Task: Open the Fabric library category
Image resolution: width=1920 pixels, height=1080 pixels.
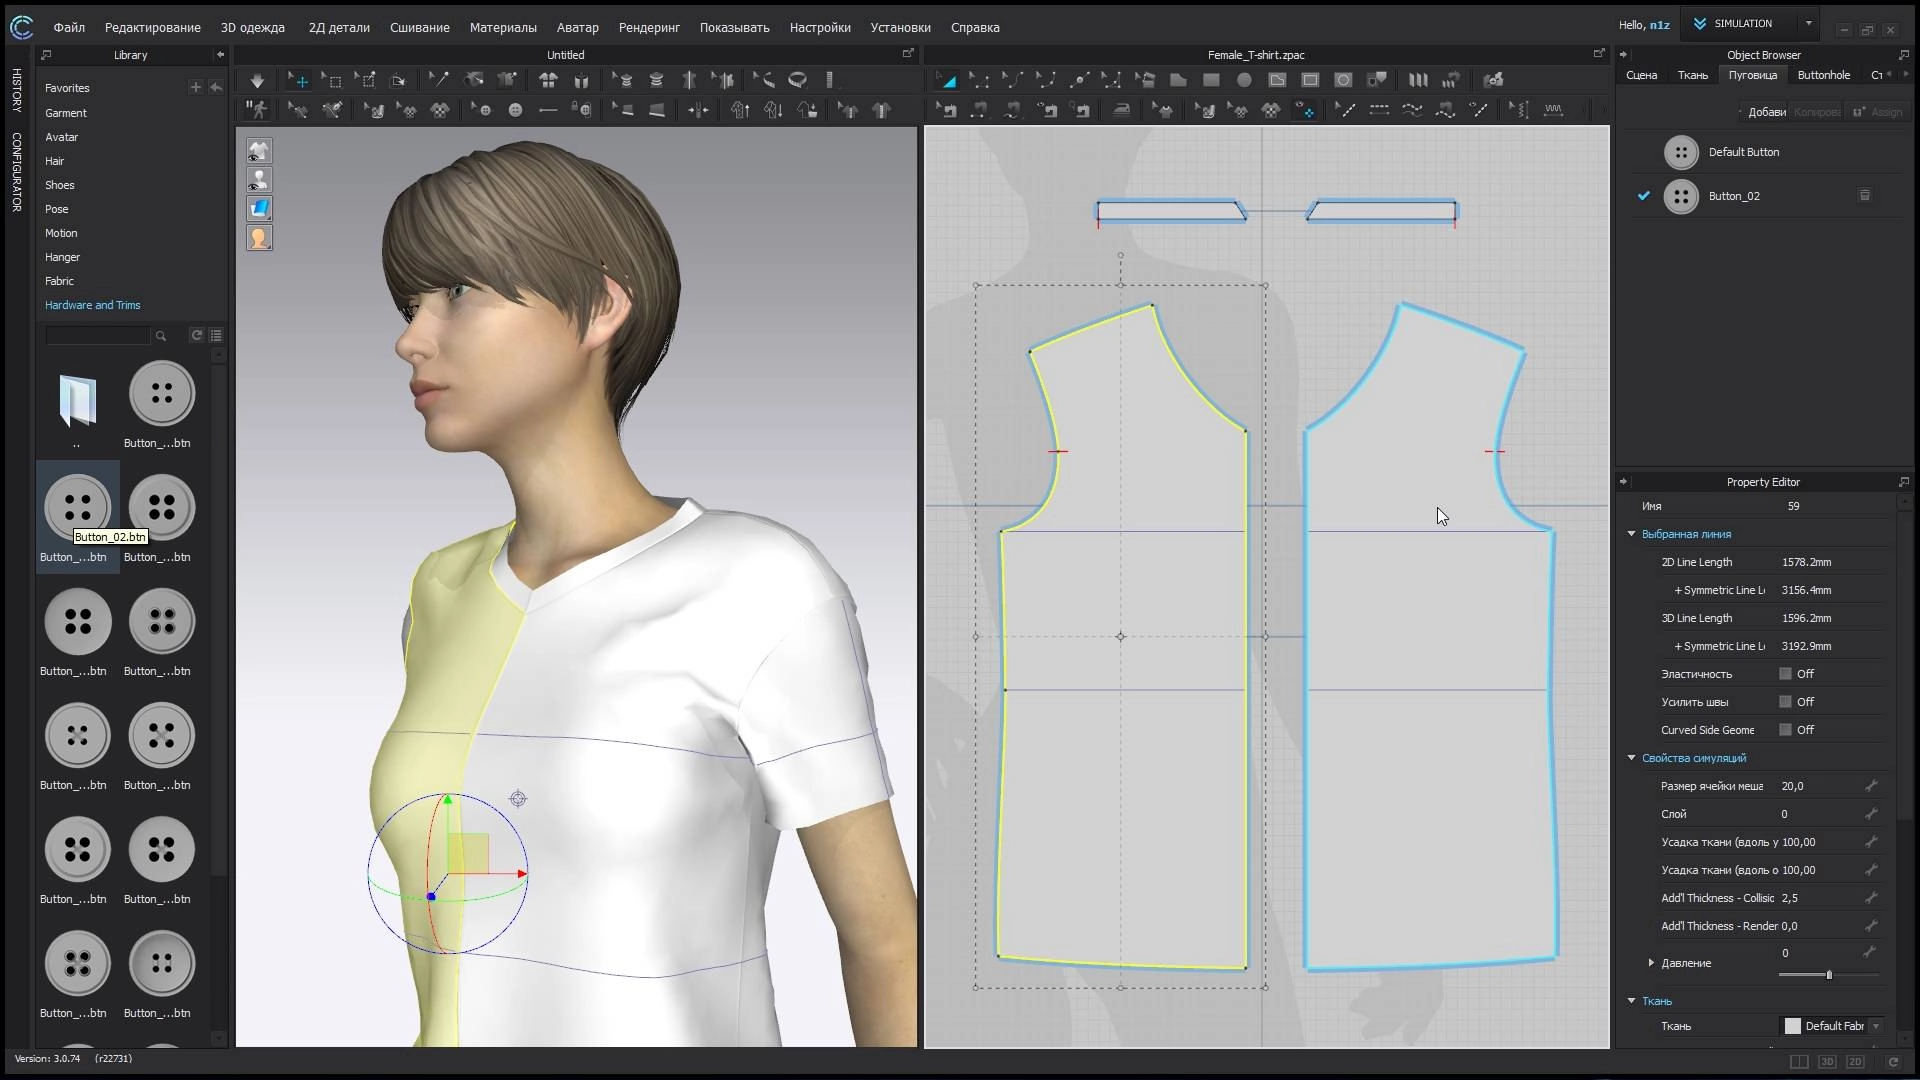Action: pyautogui.click(x=59, y=281)
